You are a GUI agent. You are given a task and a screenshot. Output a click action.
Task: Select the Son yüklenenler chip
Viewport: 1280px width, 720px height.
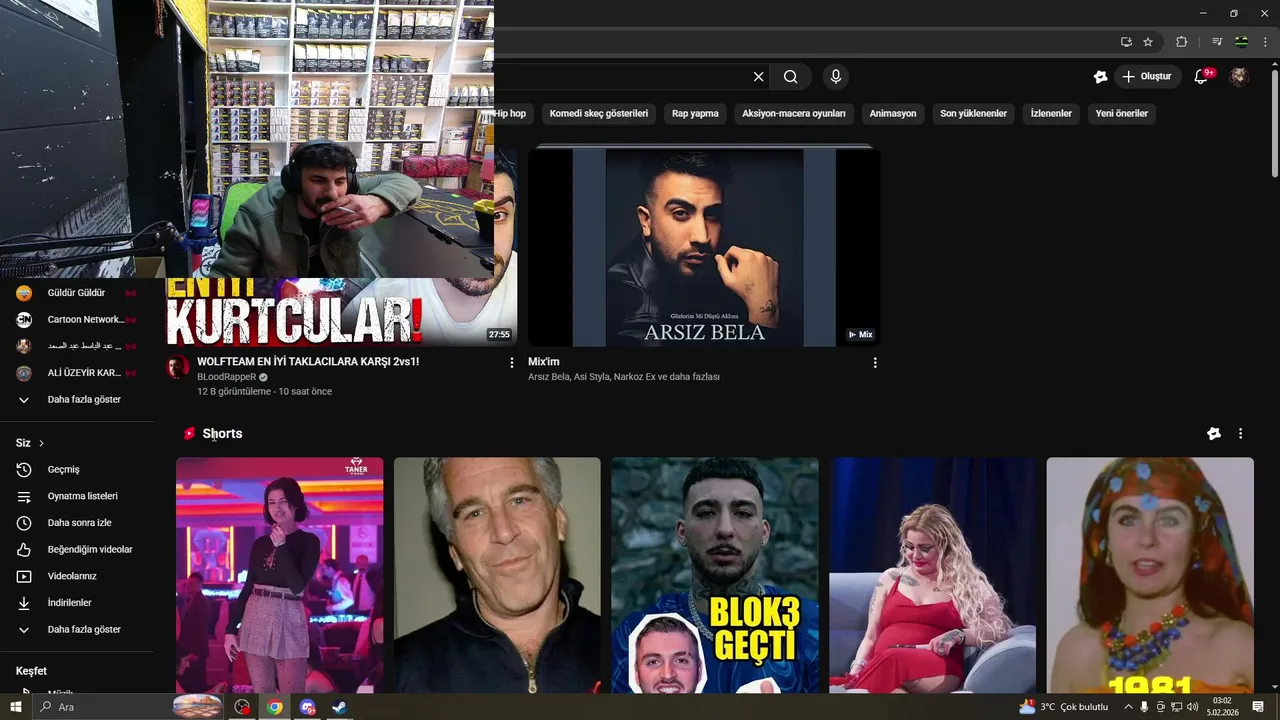(x=973, y=114)
